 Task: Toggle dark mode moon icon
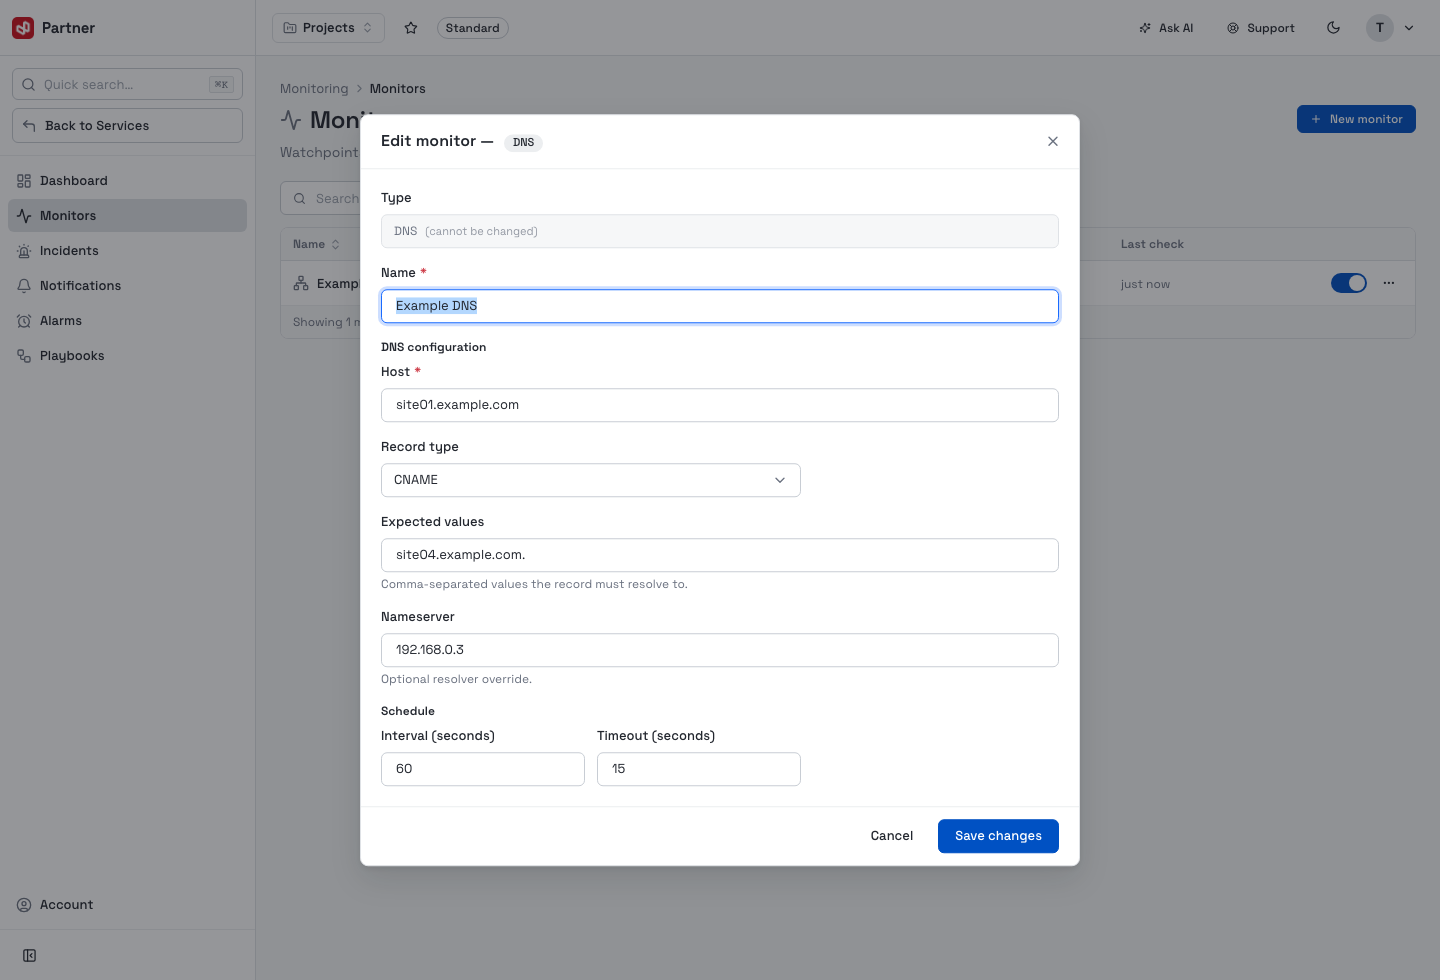click(1333, 28)
